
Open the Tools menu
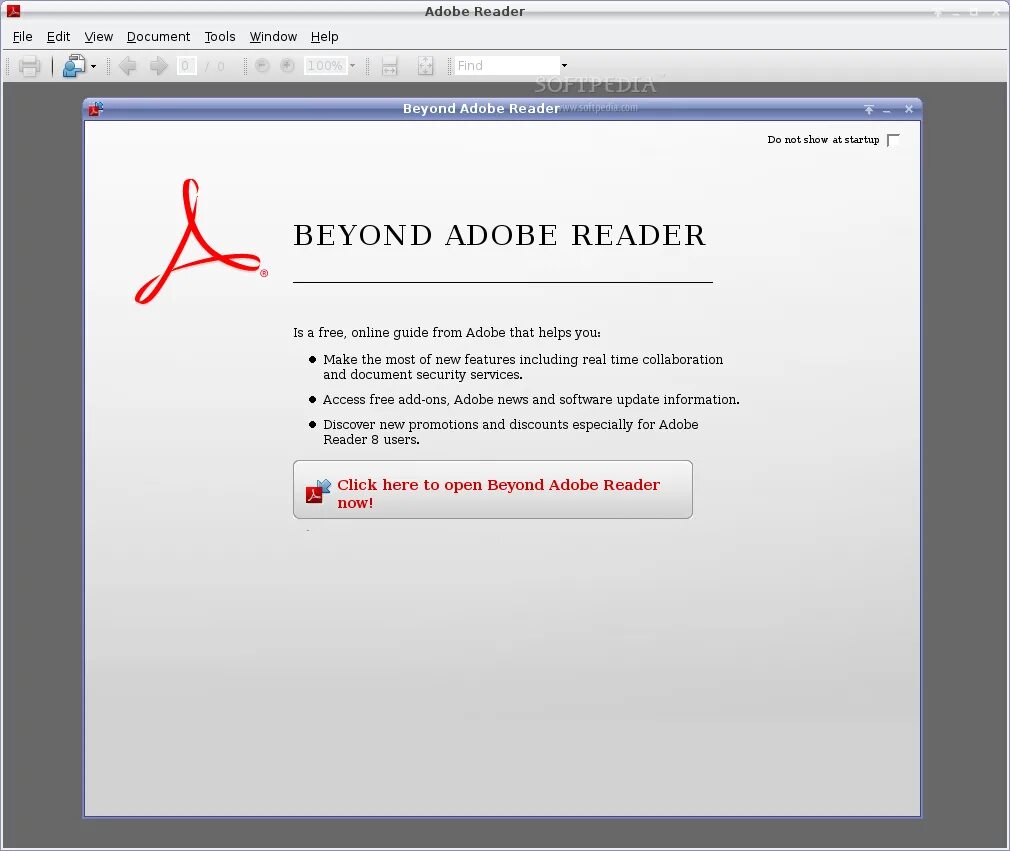[220, 37]
